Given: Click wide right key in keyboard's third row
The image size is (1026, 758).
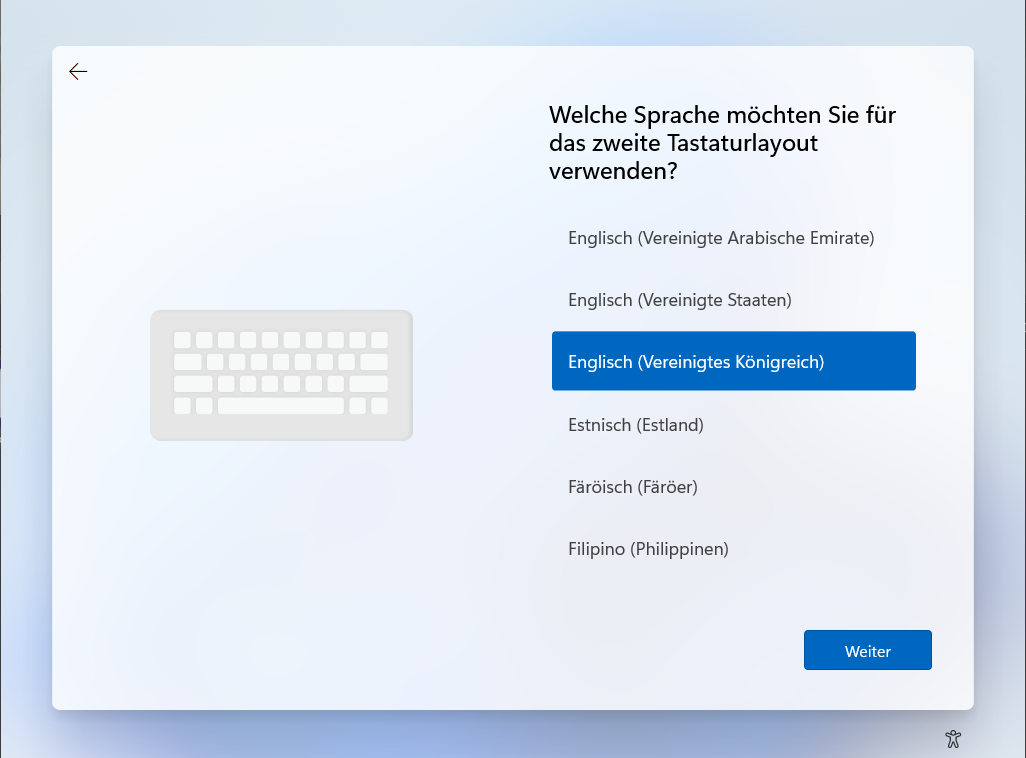Looking at the screenshot, I should (x=368, y=384).
